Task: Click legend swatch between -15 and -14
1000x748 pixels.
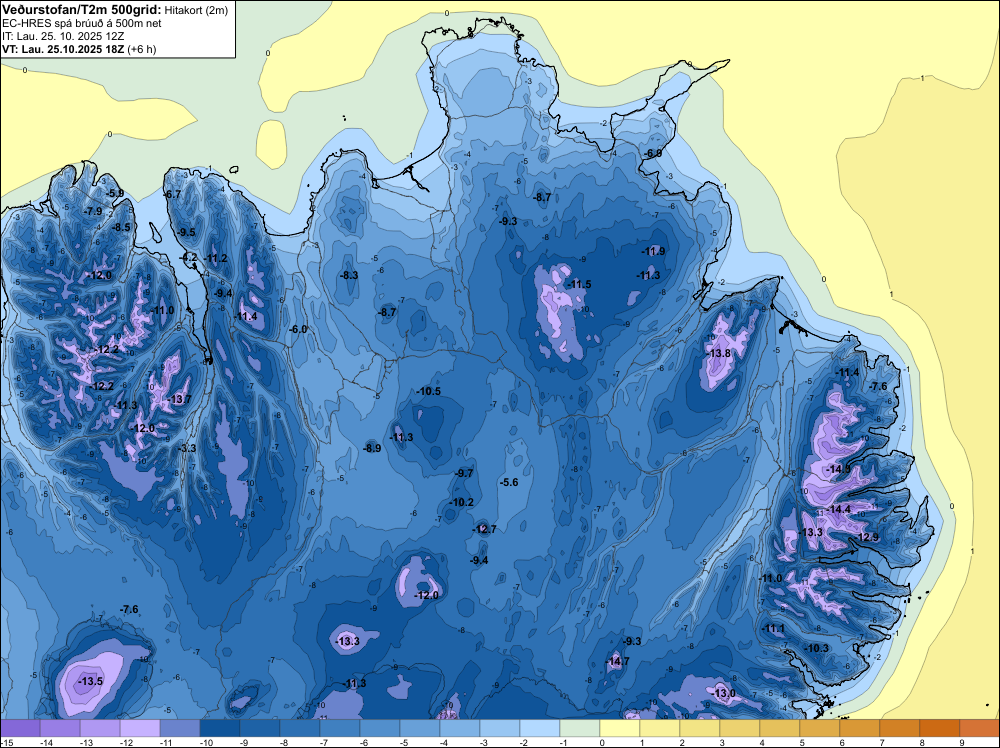Action: pyautogui.click(x=20, y=728)
